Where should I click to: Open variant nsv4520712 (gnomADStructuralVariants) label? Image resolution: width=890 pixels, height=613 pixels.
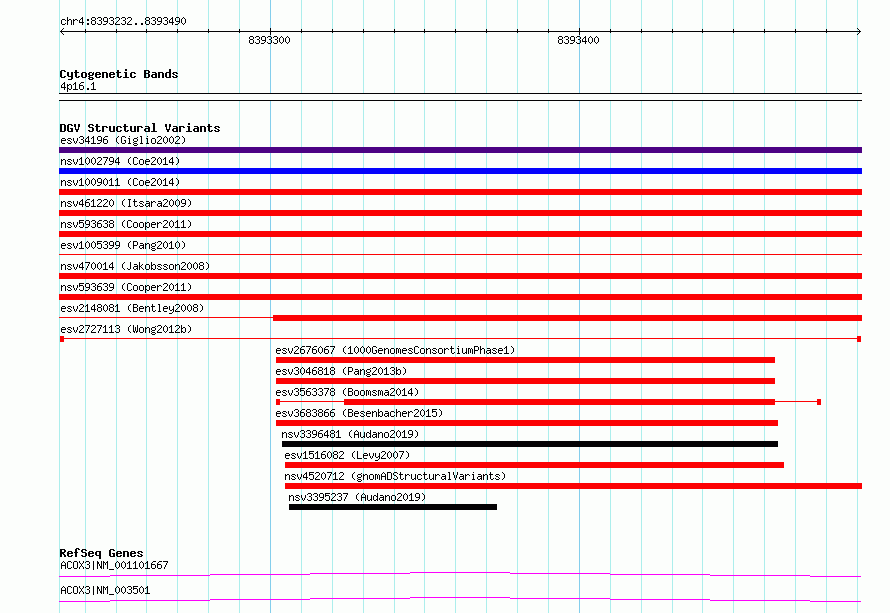point(395,476)
